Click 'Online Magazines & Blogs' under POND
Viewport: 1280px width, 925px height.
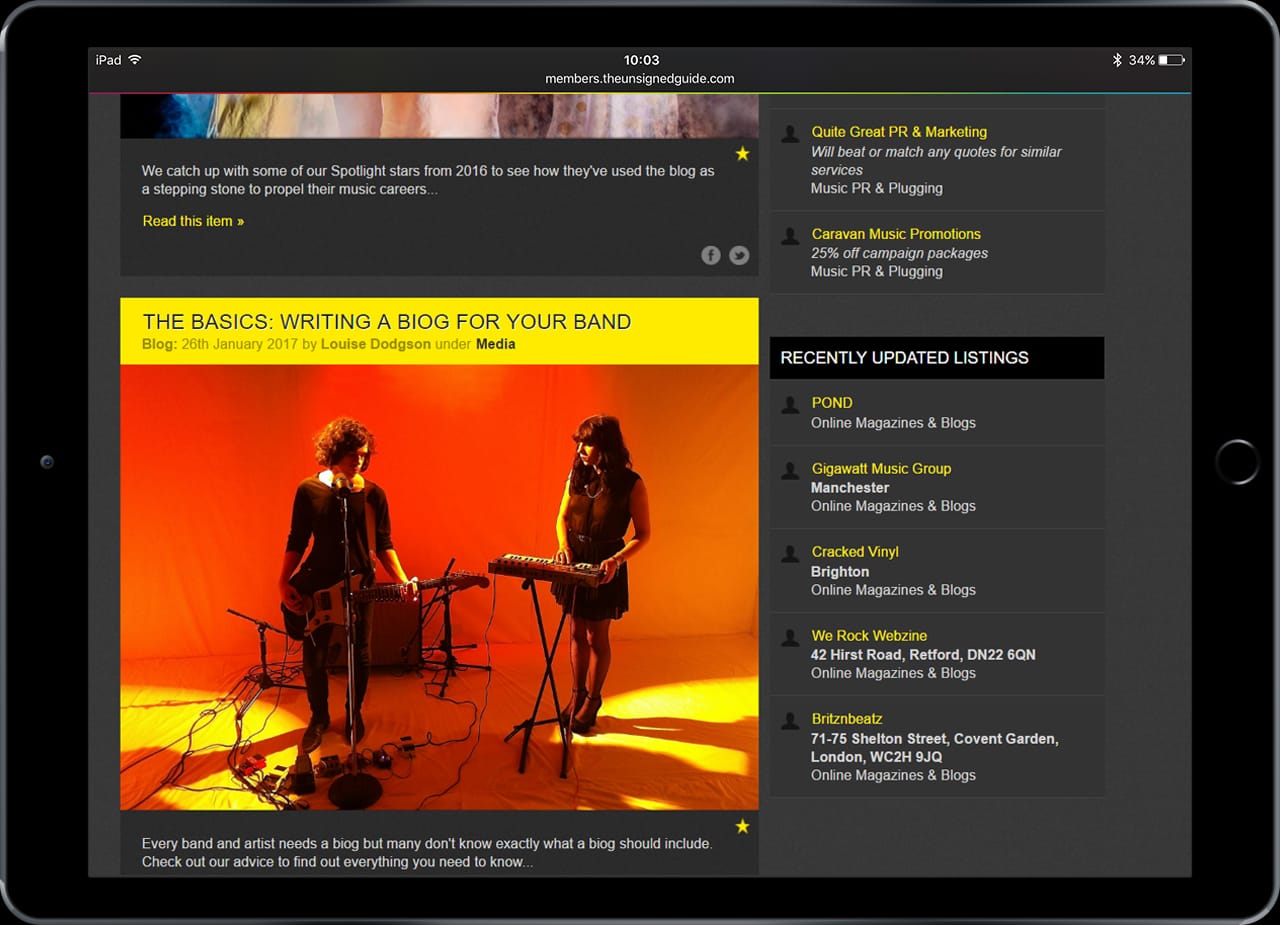point(893,422)
